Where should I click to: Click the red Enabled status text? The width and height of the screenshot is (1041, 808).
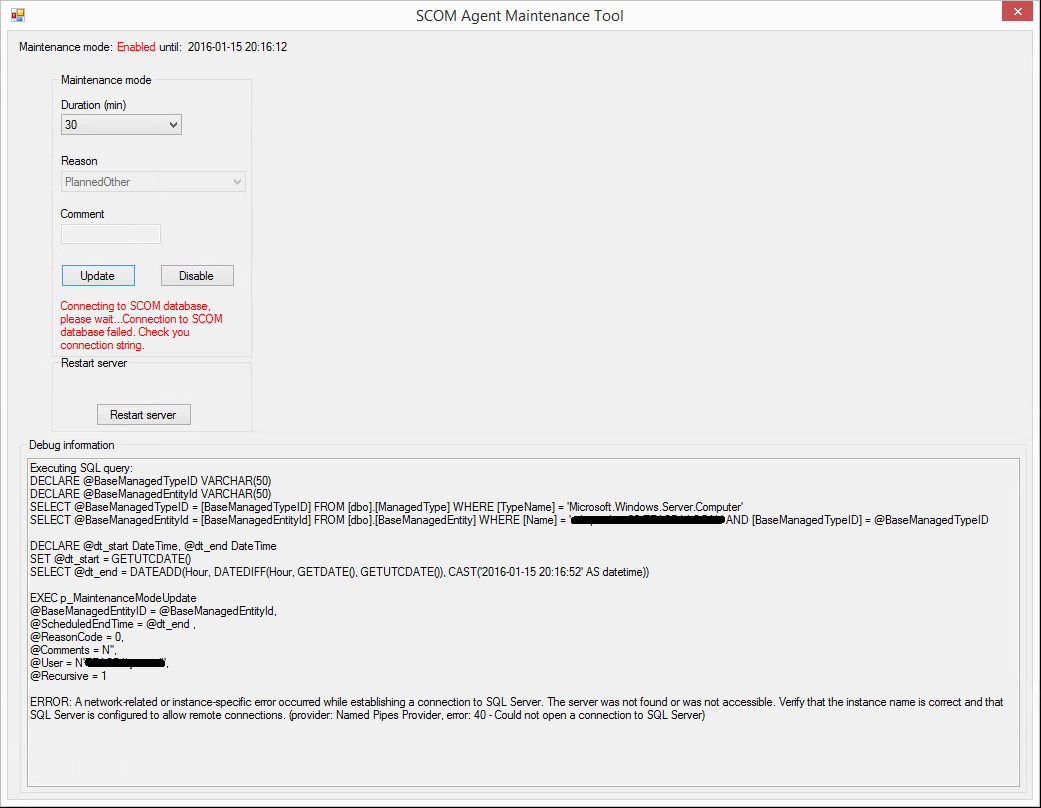pyautogui.click(x=136, y=47)
